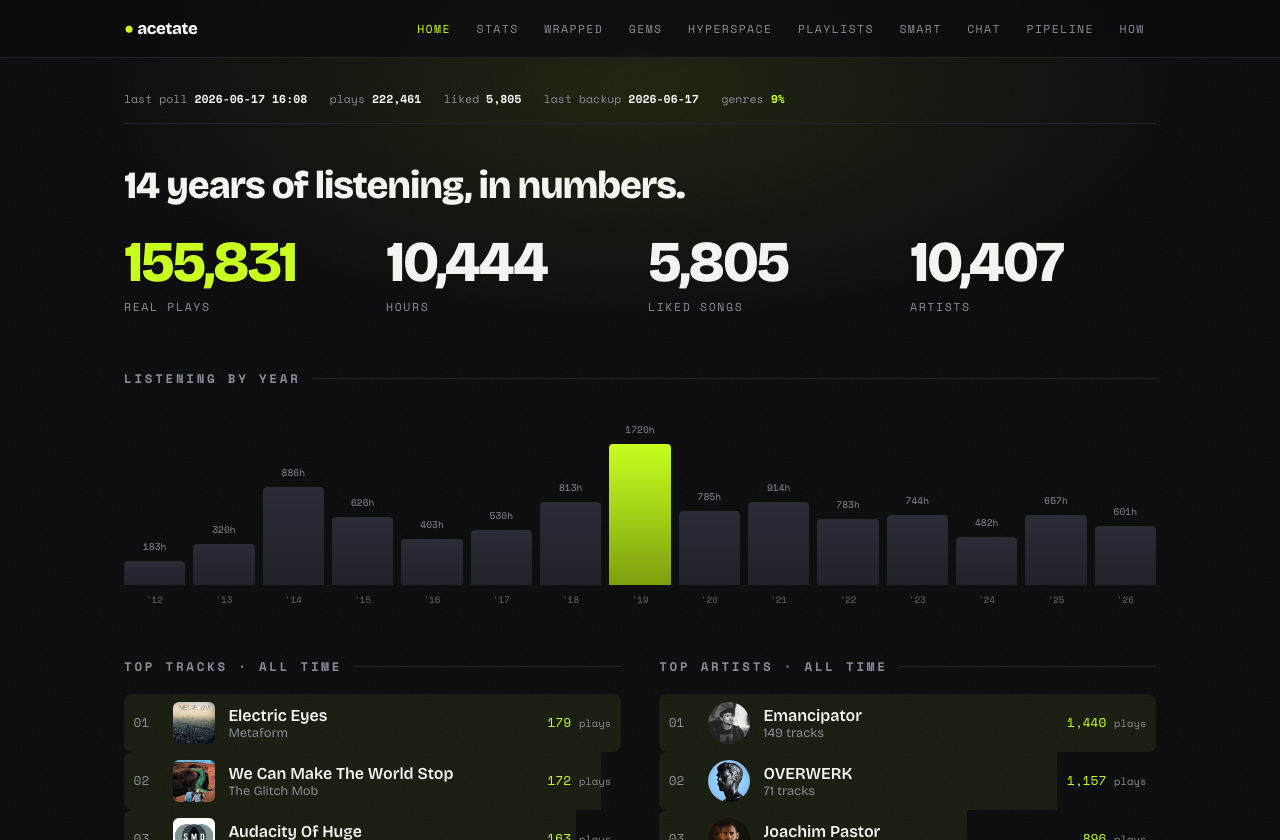1280x840 pixels.
Task: Click the '15 bar showing 626h
Action: [x=363, y=551]
